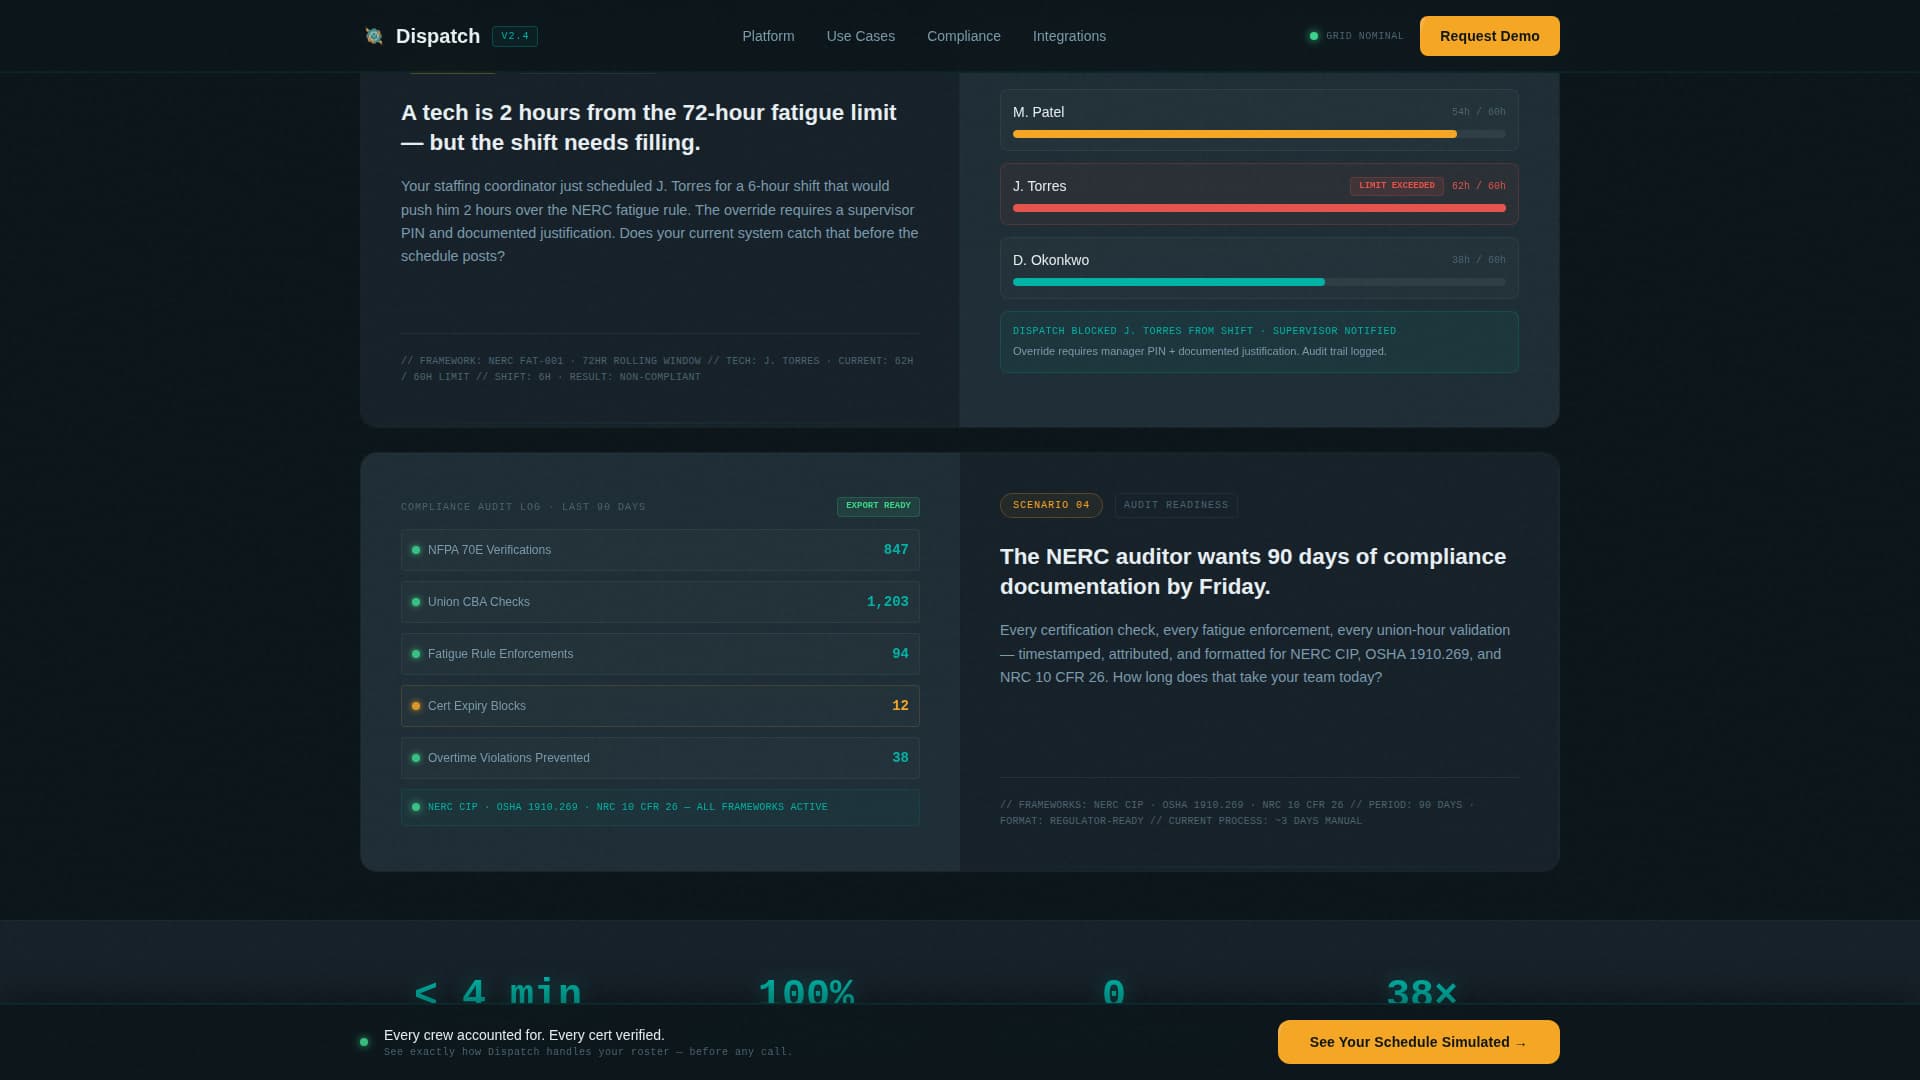Image resolution: width=1920 pixels, height=1080 pixels.
Task: Click the green dot in footer bar
Action: (x=364, y=1042)
